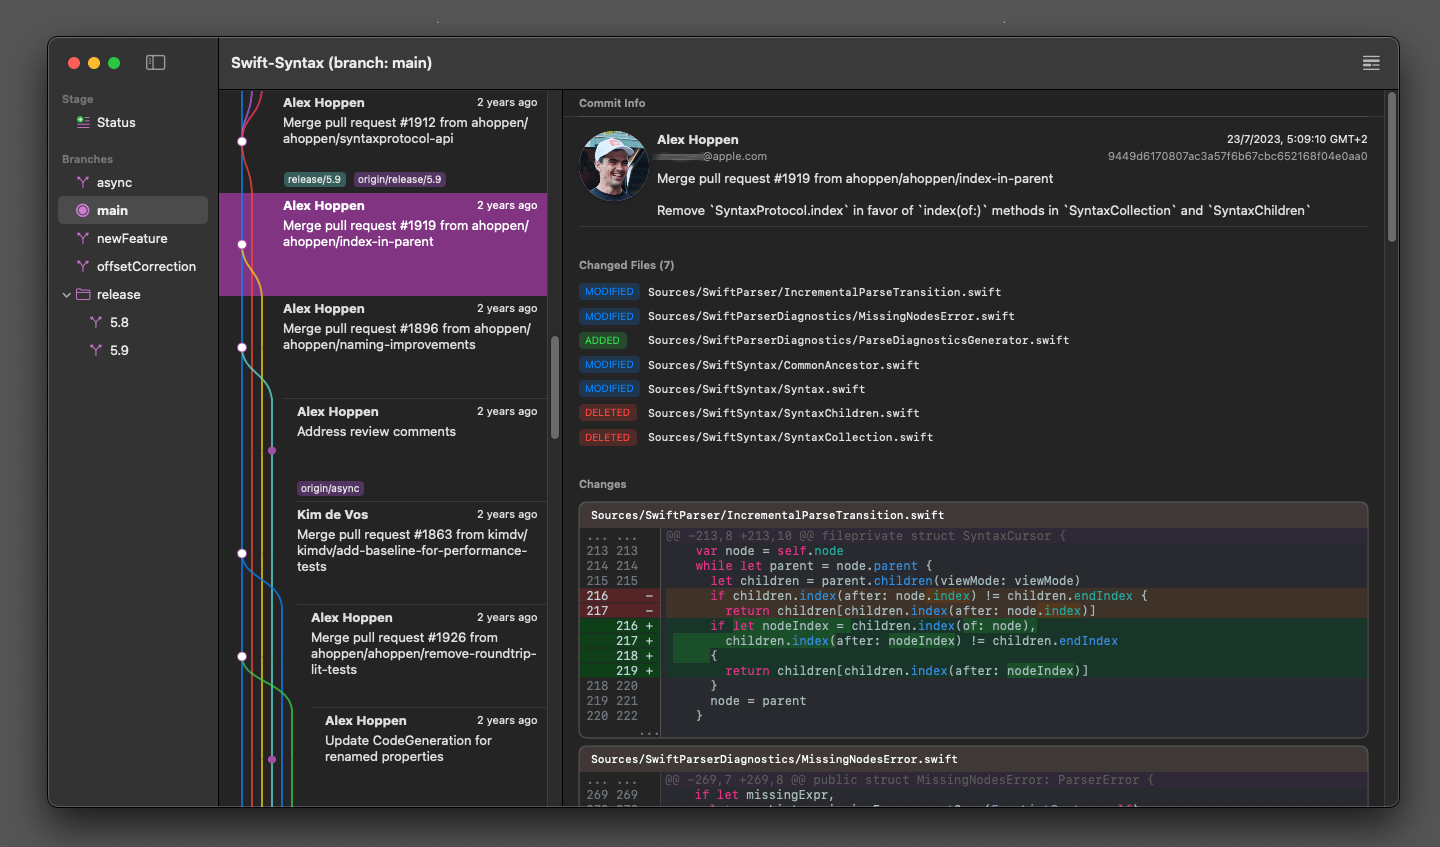This screenshot has height=847, width=1440.
Task: Click the IncrementalParseTransition.swift diff header
Action: click(x=973, y=515)
